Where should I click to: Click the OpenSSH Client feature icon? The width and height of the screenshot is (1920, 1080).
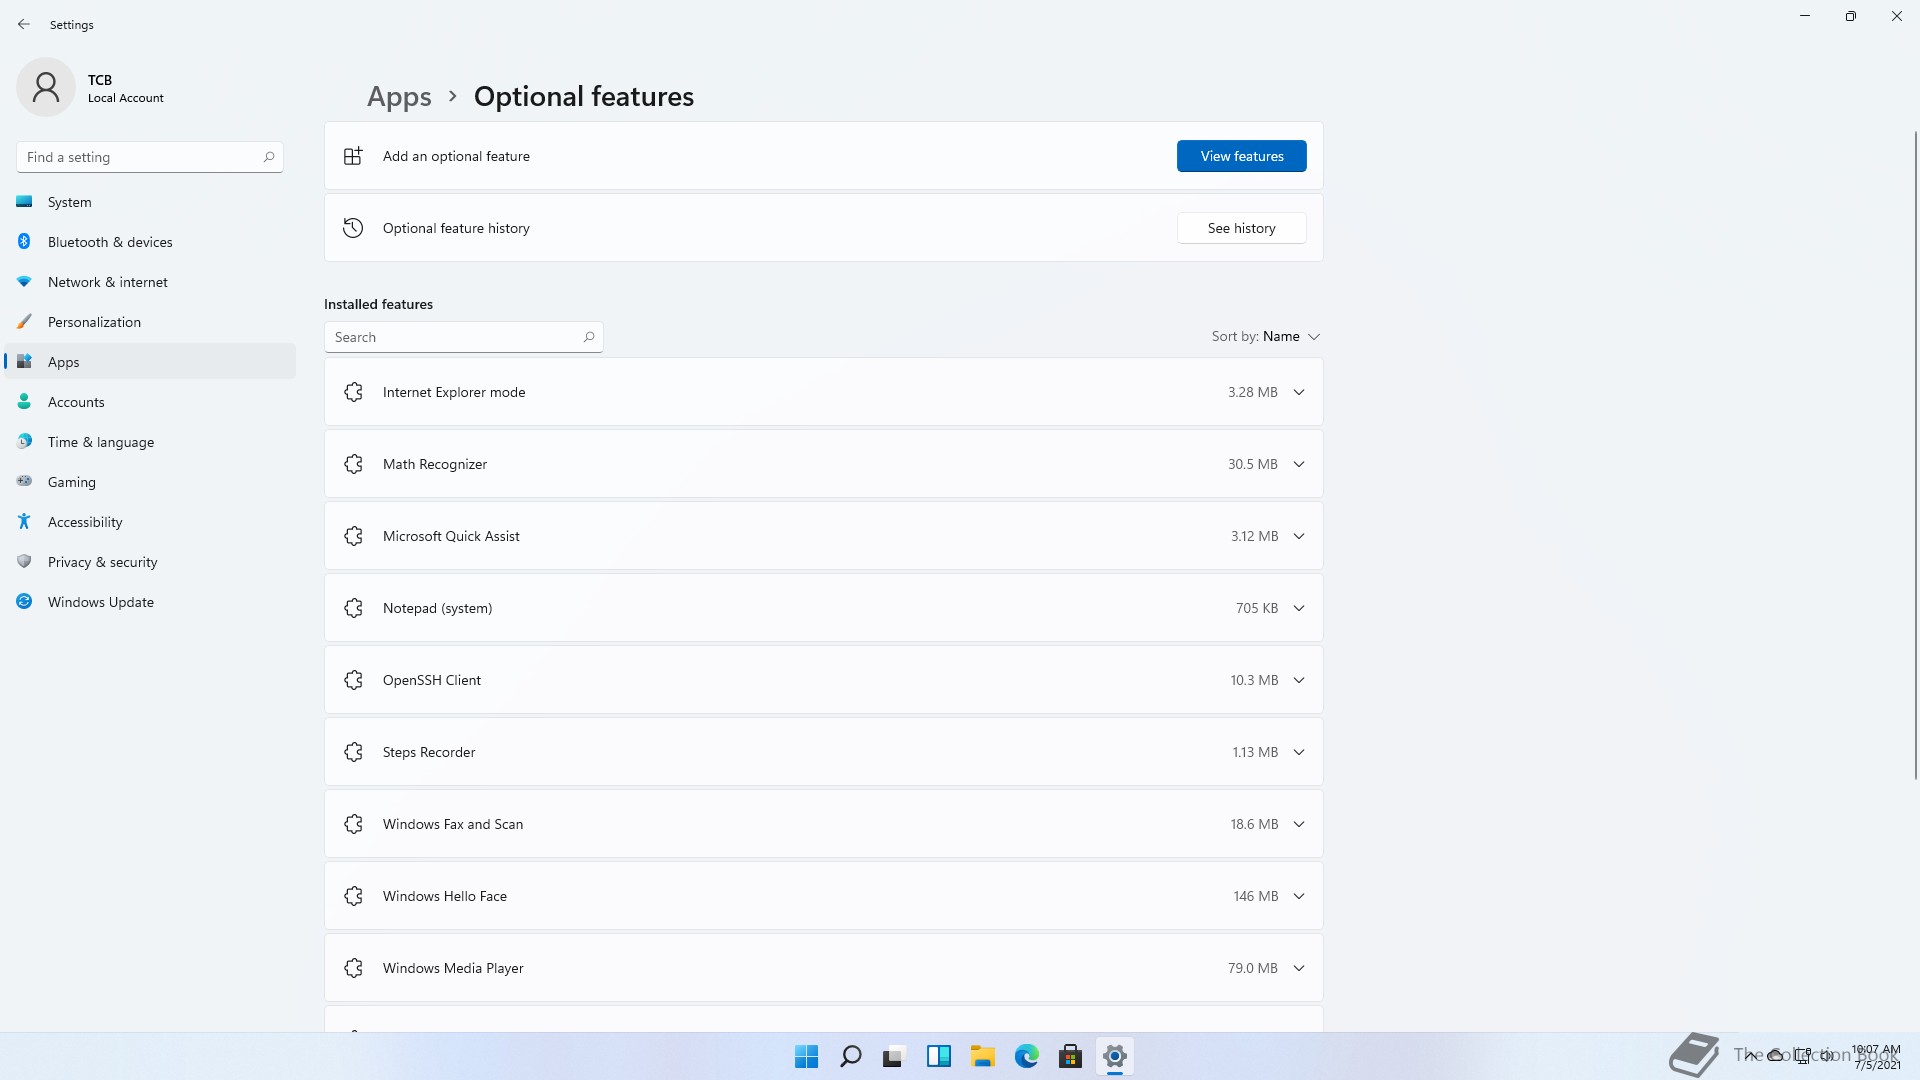pos(353,680)
